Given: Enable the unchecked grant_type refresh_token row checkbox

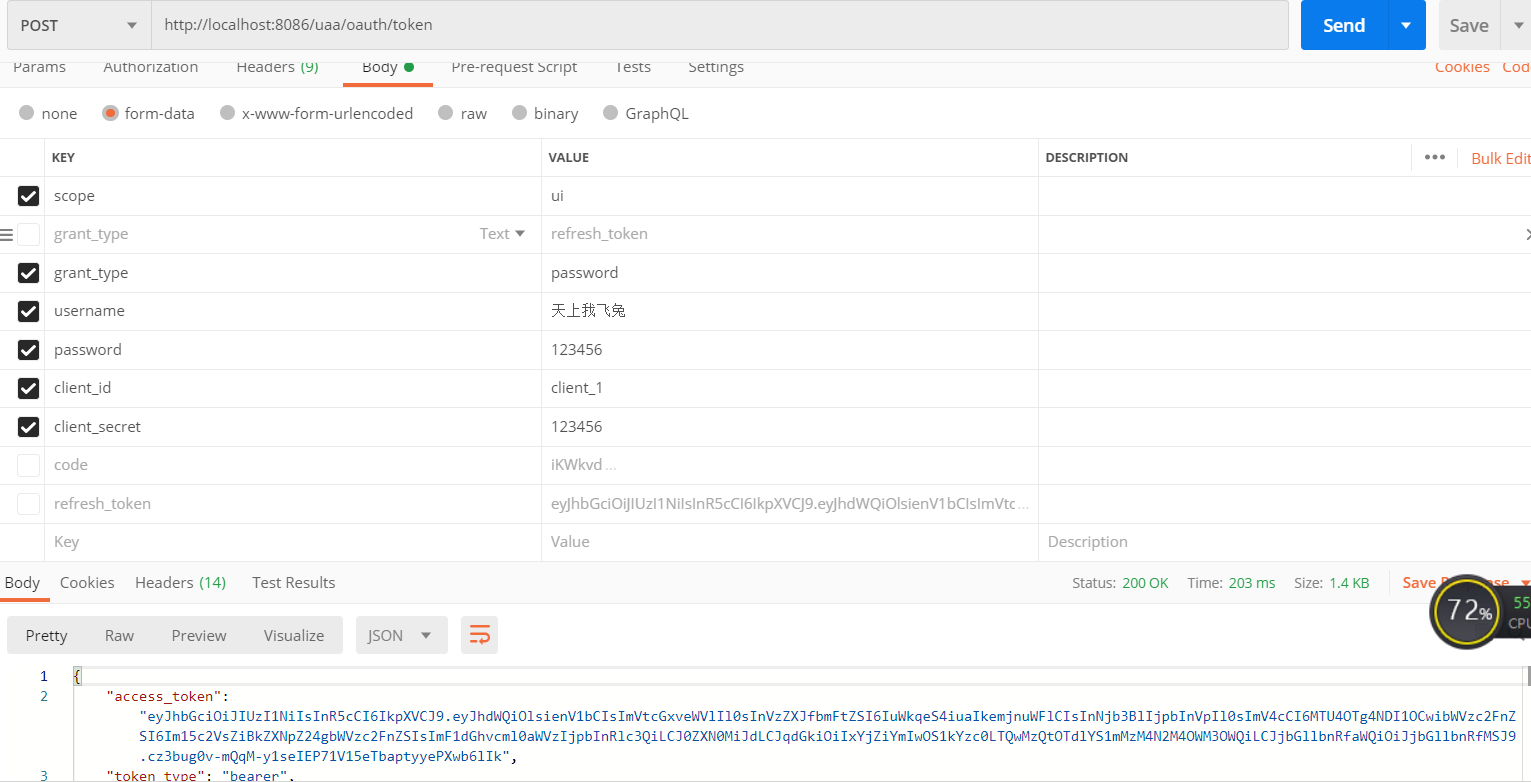Looking at the screenshot, I should pos(28,234).
